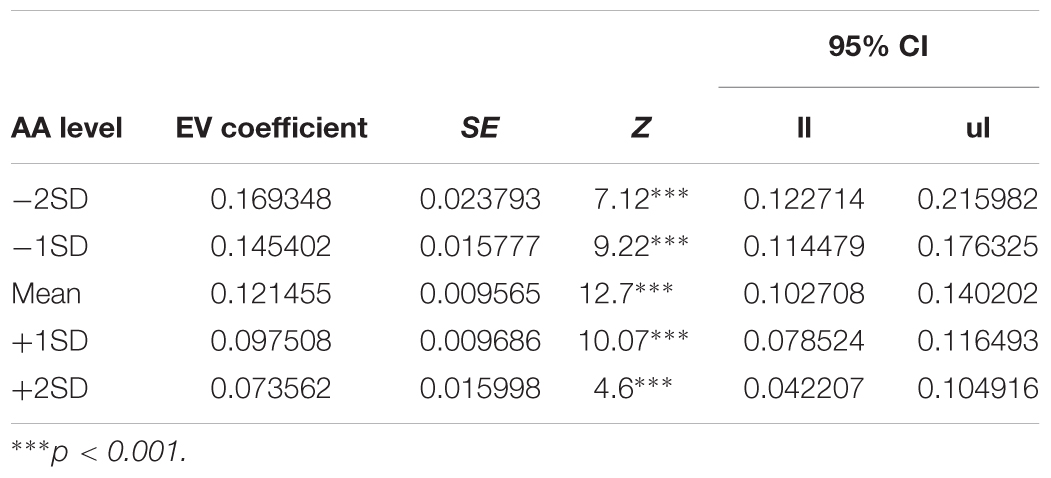Click the ul upper limit header
Screen dimensions: 1051x478
point(978,127)
